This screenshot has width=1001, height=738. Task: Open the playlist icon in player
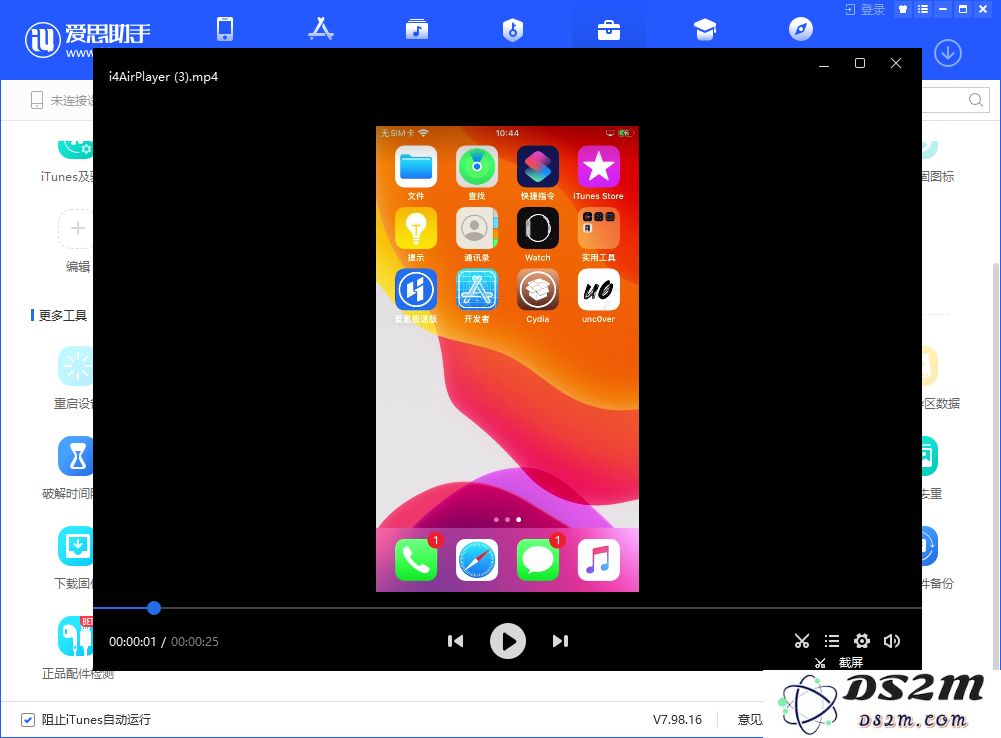[x=832, y=641]
